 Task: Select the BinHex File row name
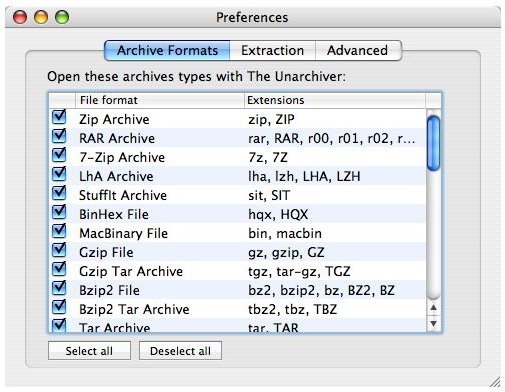[114, 214]
